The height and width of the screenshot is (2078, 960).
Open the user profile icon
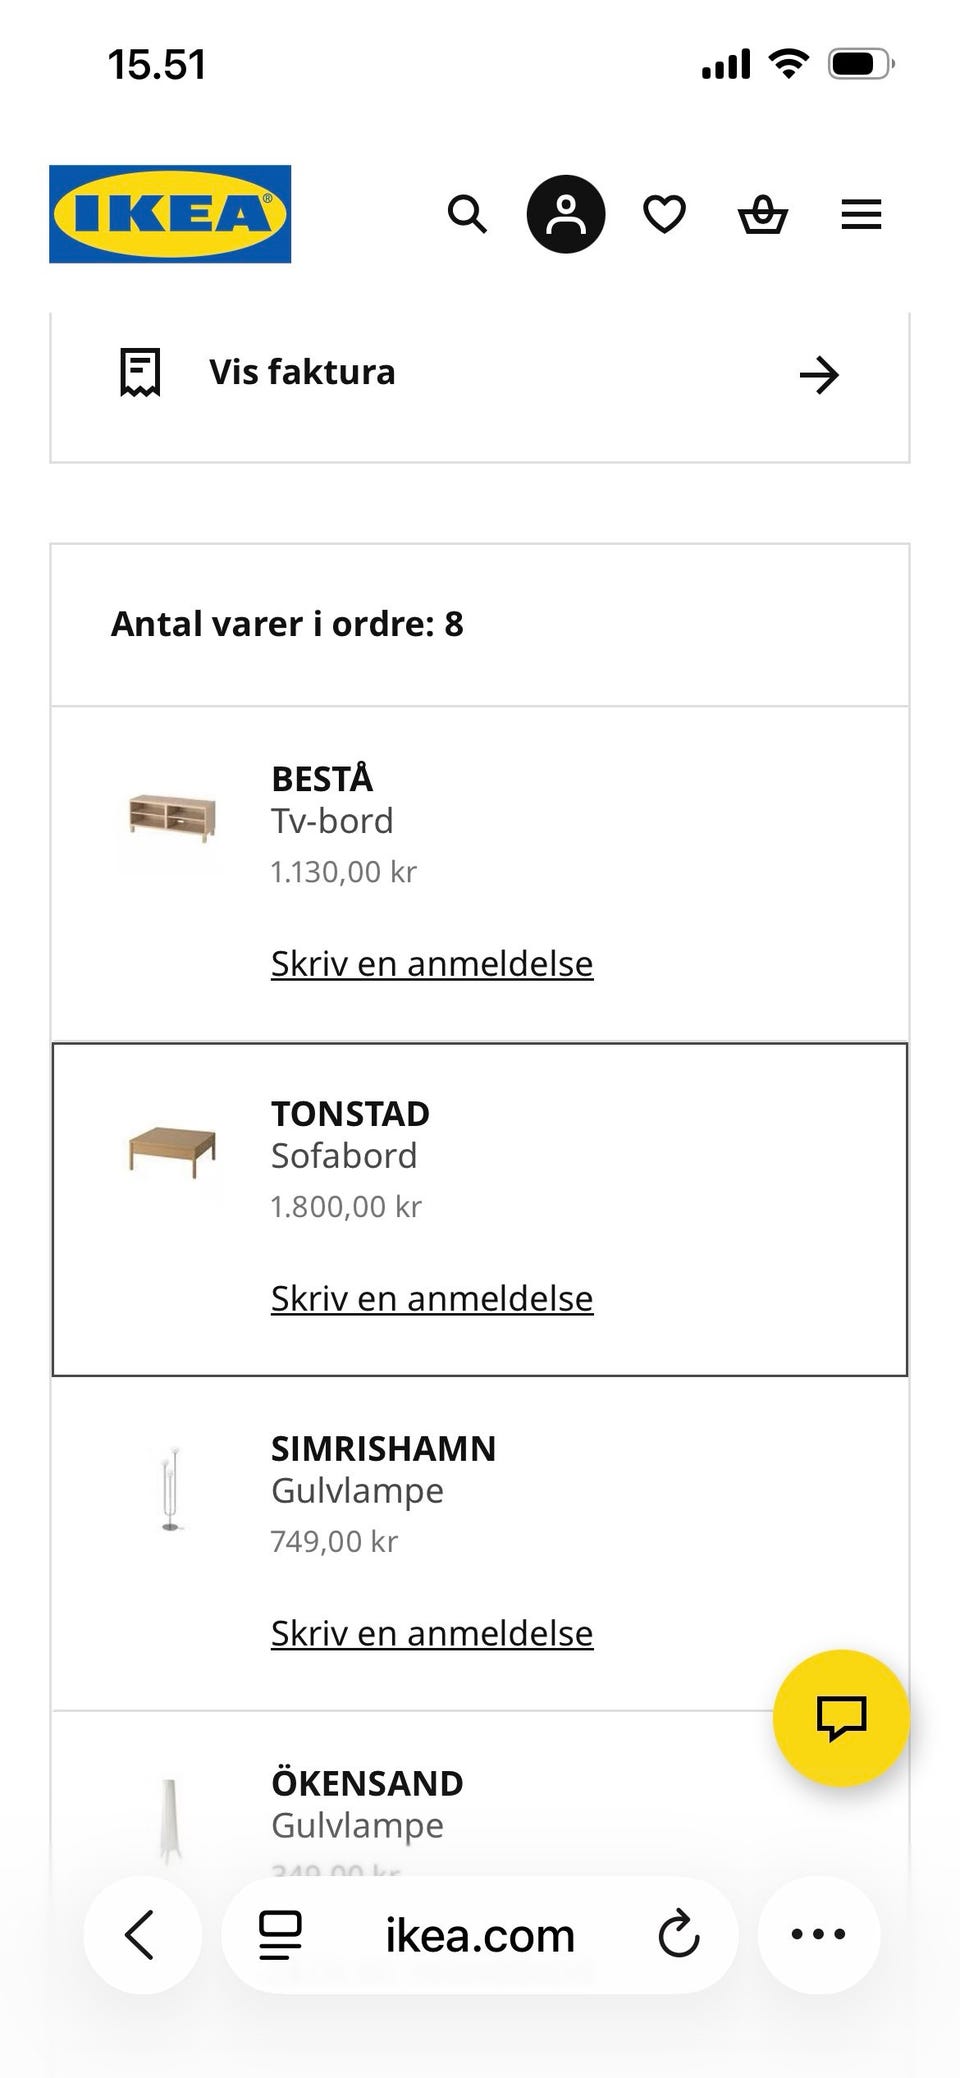point(566,214)
